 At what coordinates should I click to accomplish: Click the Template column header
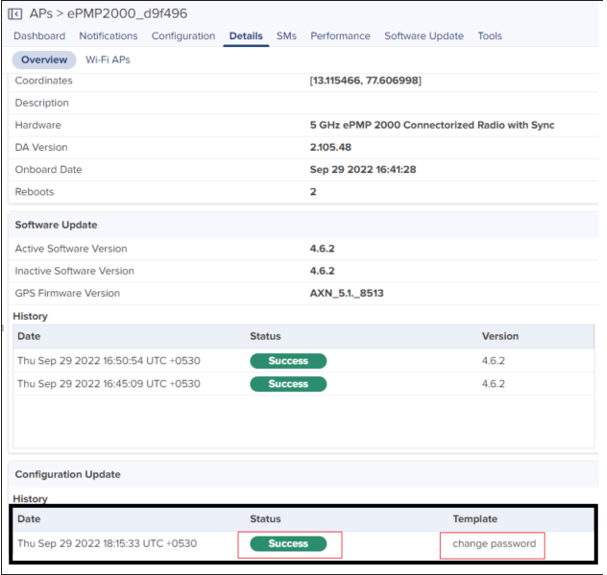[x=475, y=520]
